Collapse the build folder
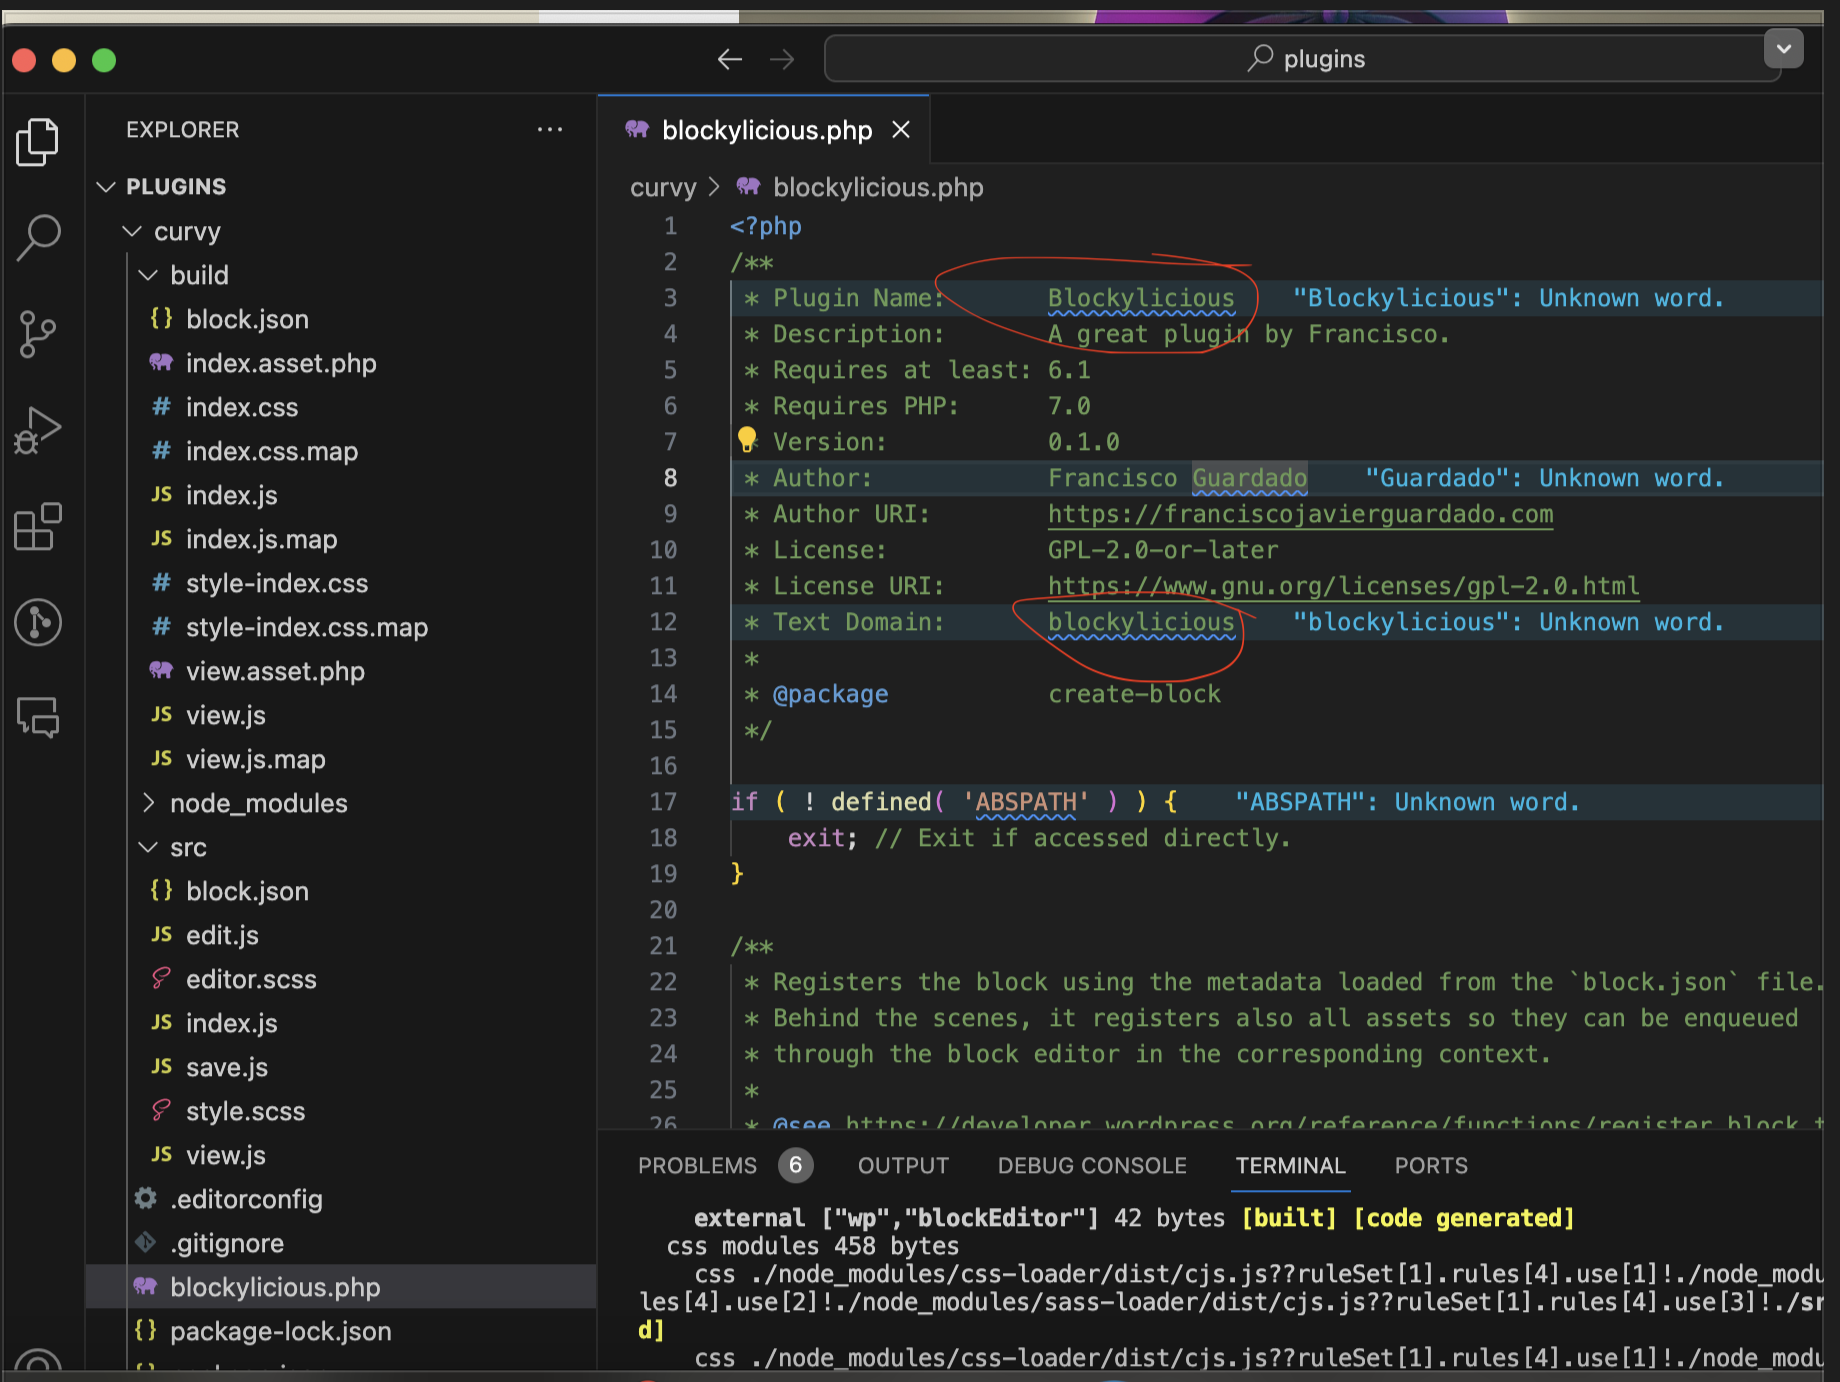Screen dimensions: 1840x1382 pos(148,275)
